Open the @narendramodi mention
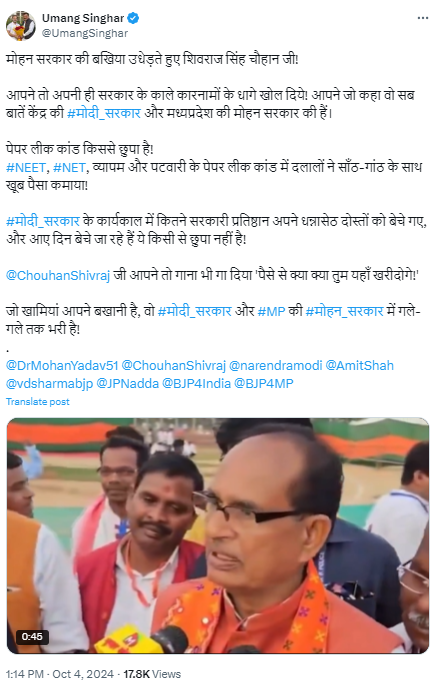 click(276, 365)
